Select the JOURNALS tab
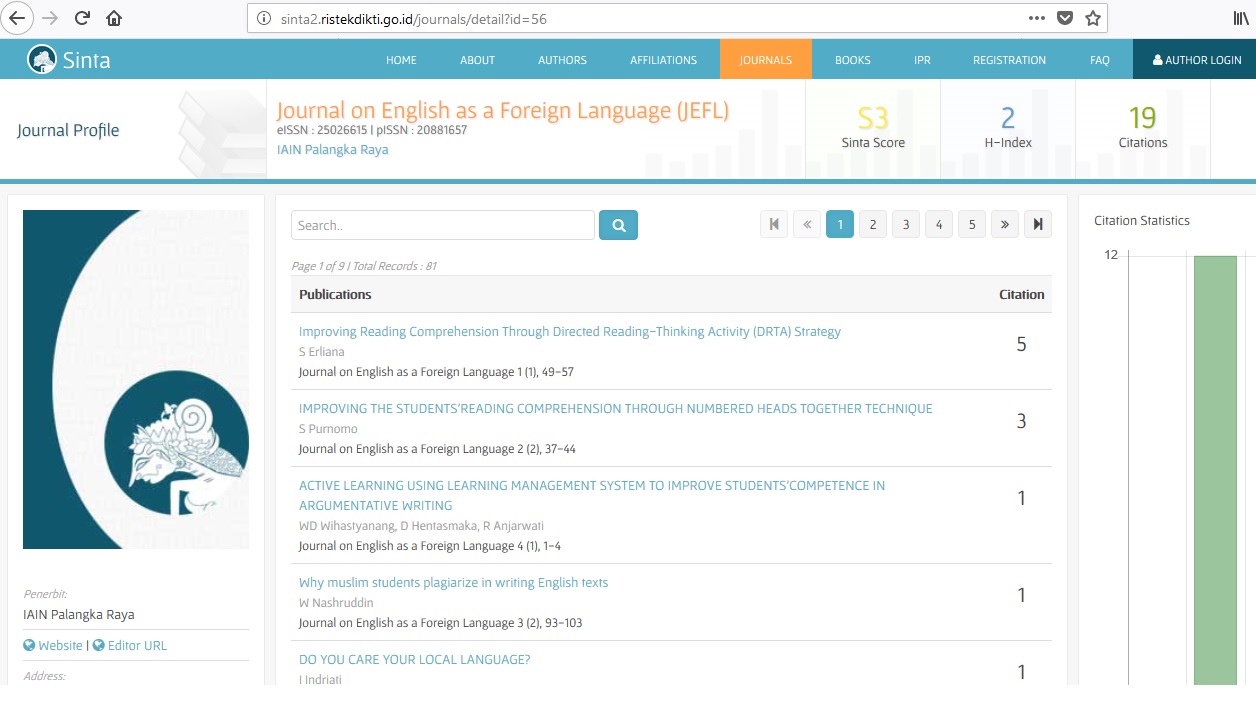 click(x=766, y=60)
